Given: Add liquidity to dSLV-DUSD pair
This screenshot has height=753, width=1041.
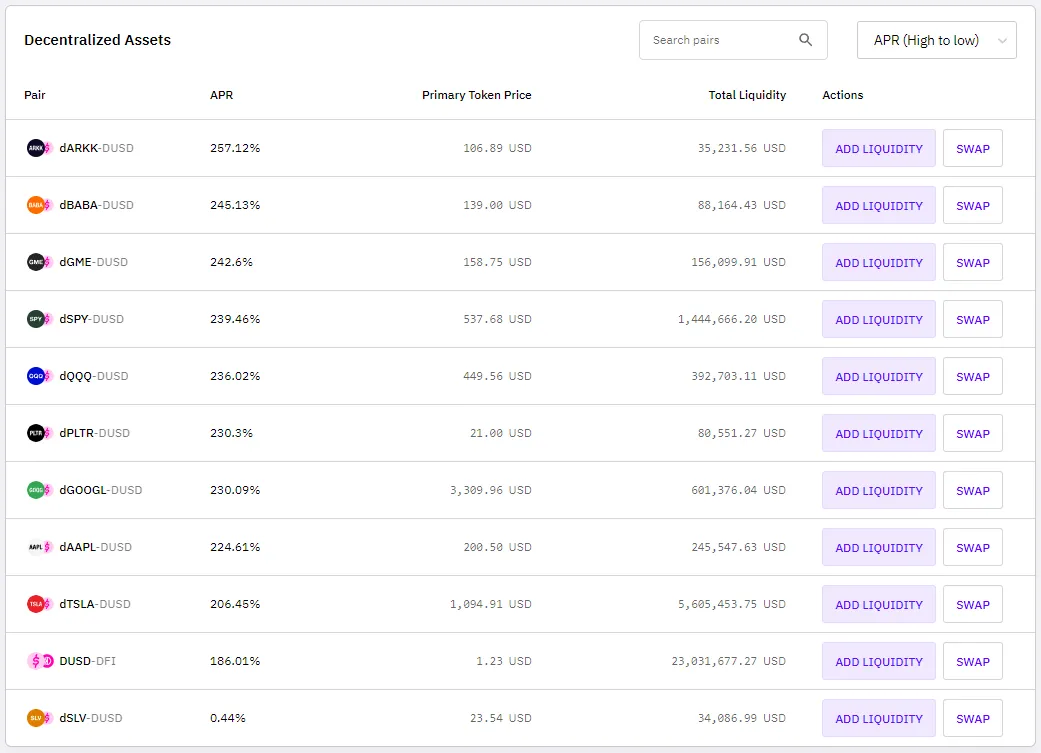Looking at the screenshot, I should tap(878, 719).
